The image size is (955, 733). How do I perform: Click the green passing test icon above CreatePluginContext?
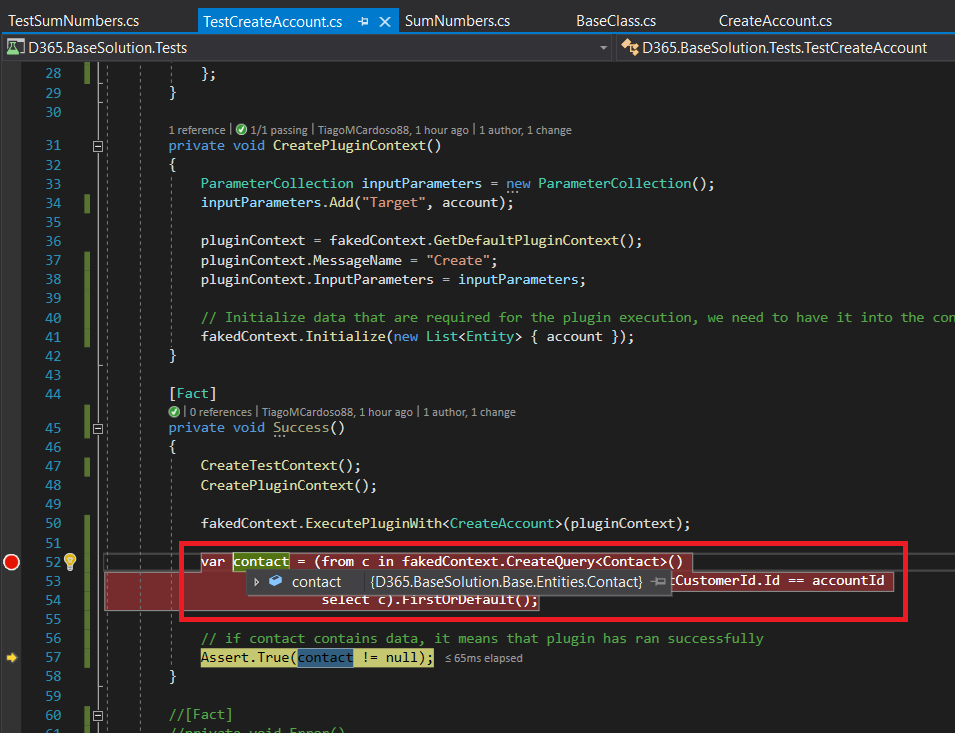click(x=241, y=130)
